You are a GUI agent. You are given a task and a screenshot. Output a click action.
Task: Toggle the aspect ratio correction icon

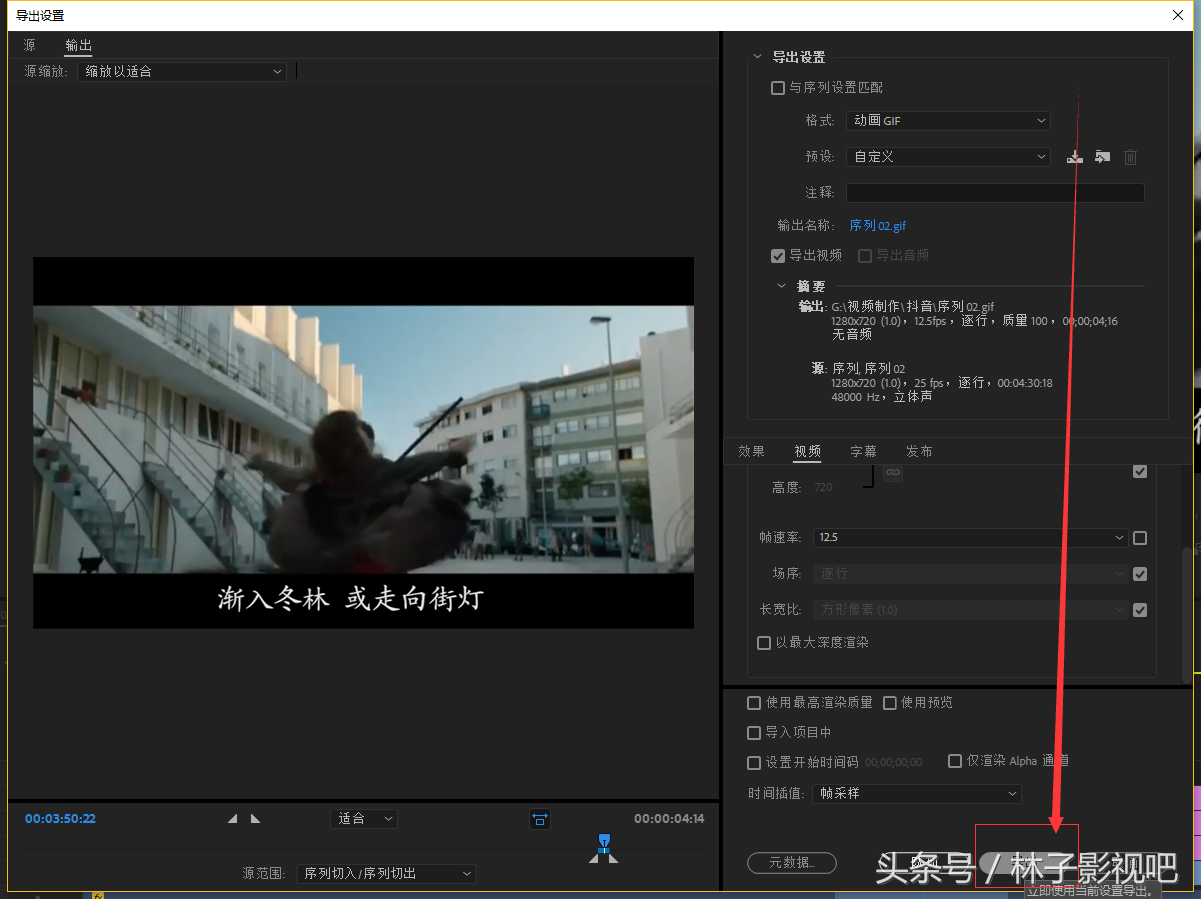(x=540, y=819)
